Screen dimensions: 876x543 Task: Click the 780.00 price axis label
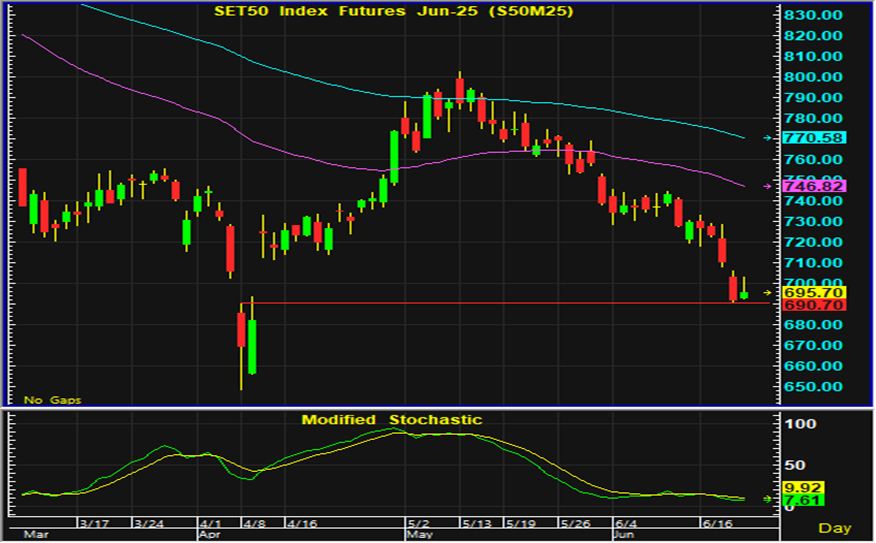[813, 118]
